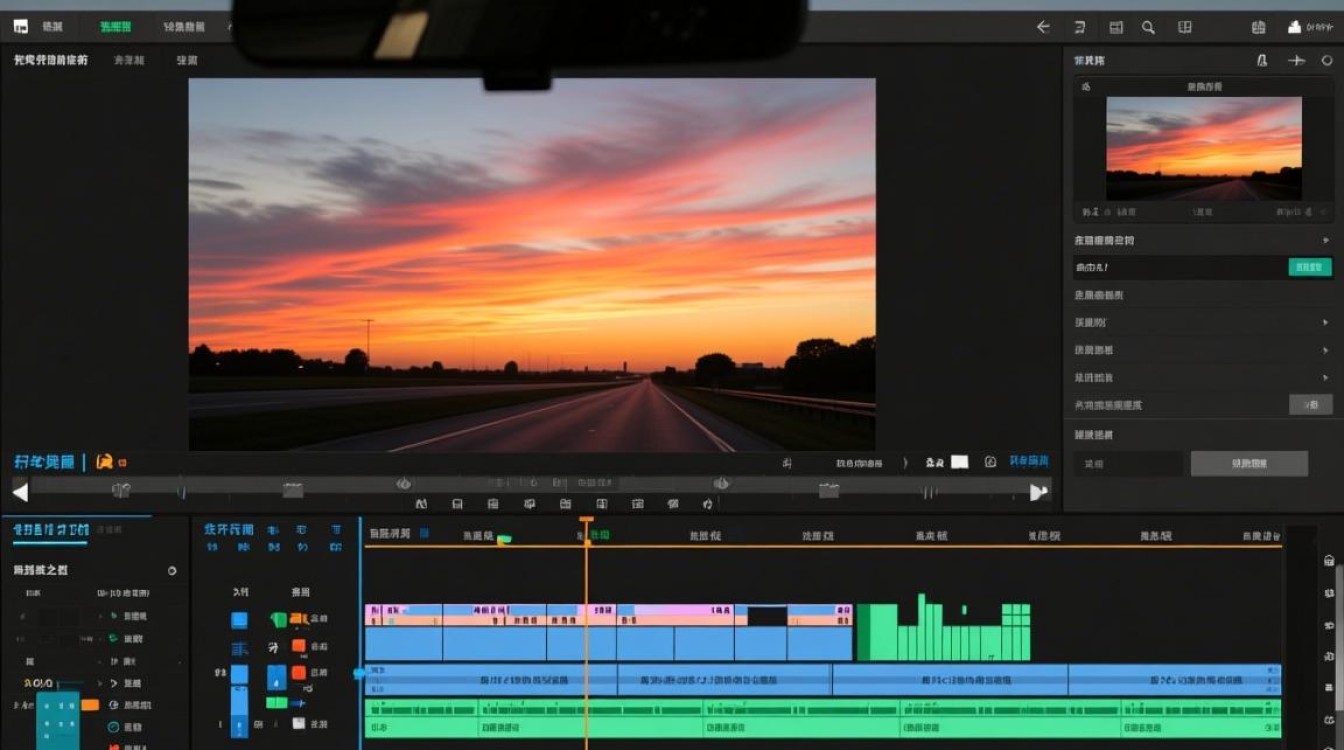Click the text input field in right panel
This screenshot has width=1344, height=750.
(1129, 463)
